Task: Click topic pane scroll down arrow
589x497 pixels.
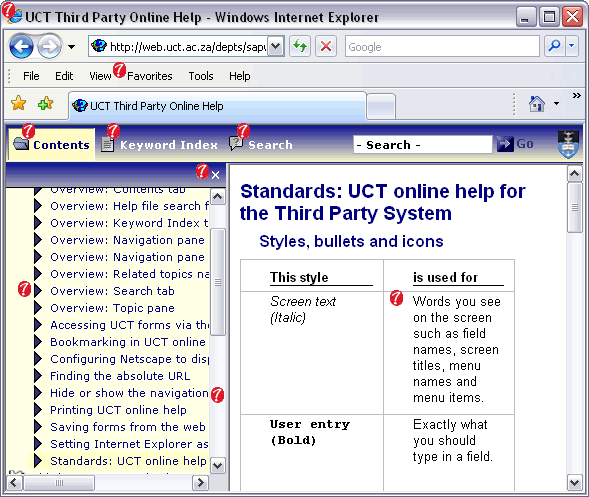Action: 575,482
